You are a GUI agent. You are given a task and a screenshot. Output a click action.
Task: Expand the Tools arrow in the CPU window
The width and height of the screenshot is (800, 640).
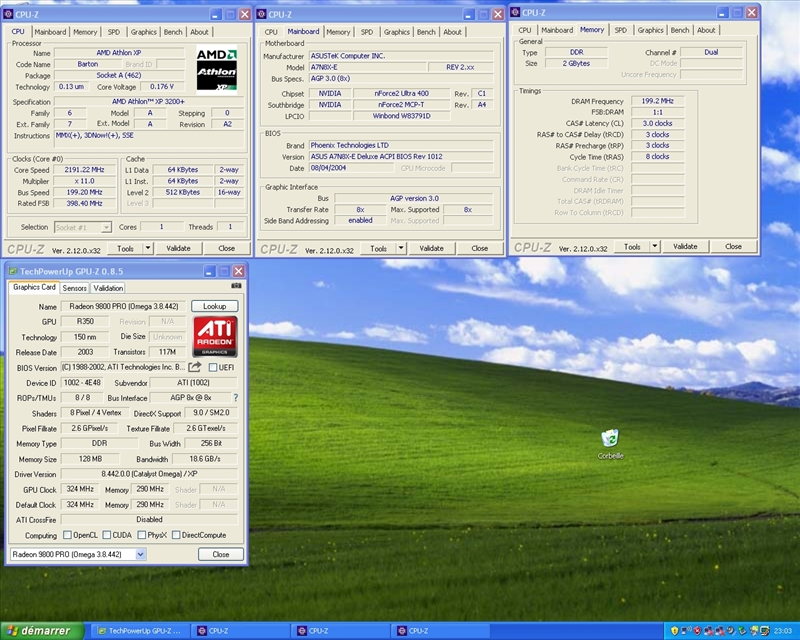click(x=148, y=249)
